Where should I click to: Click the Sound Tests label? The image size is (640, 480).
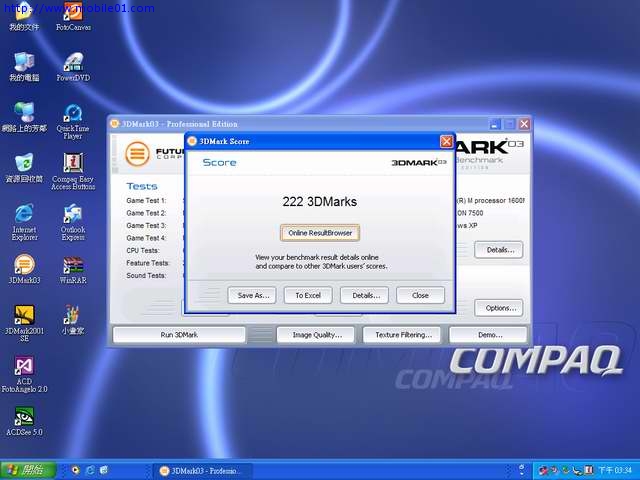click(x=146, y=276)
